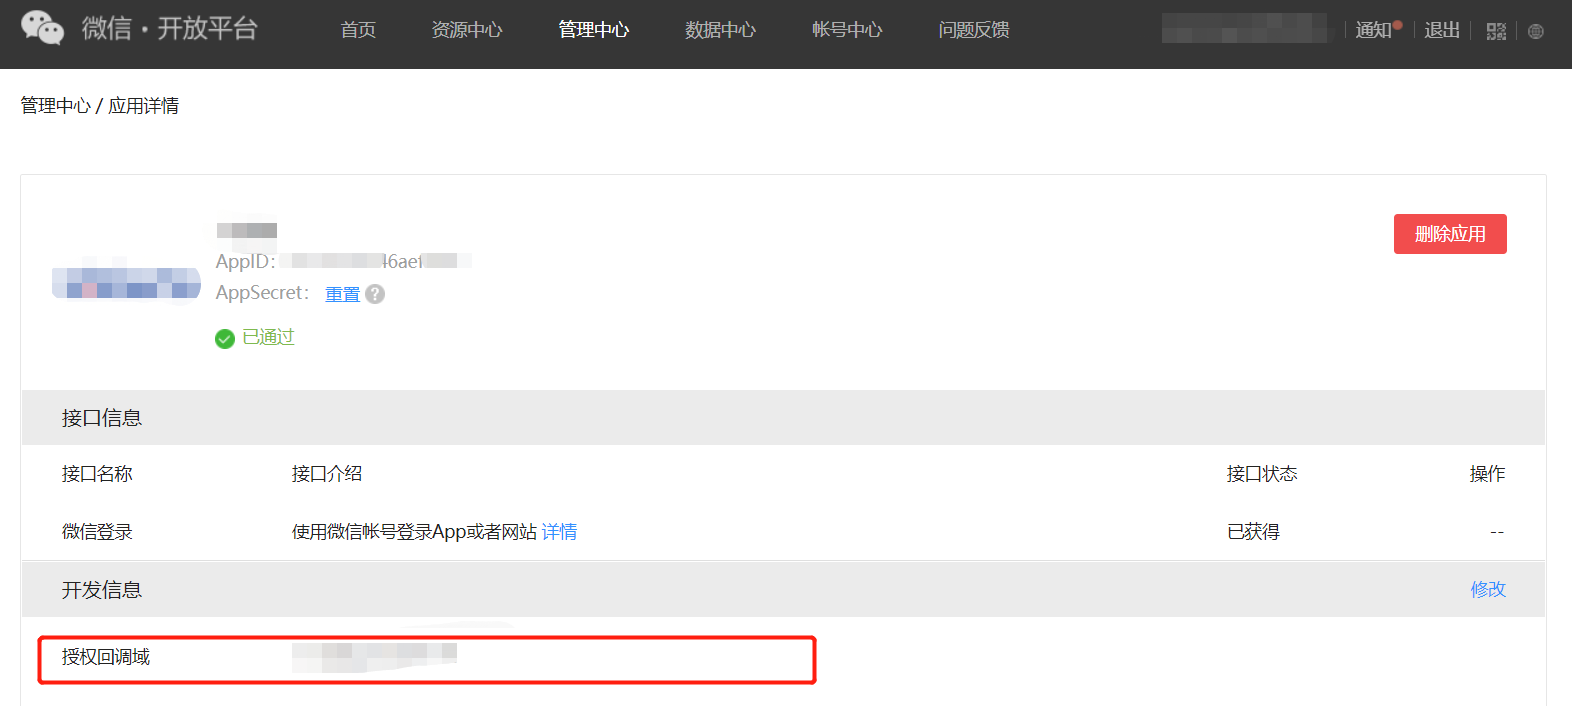Click the 操作 column header
Screen dimensions: 1572x706
point(1487,474)
